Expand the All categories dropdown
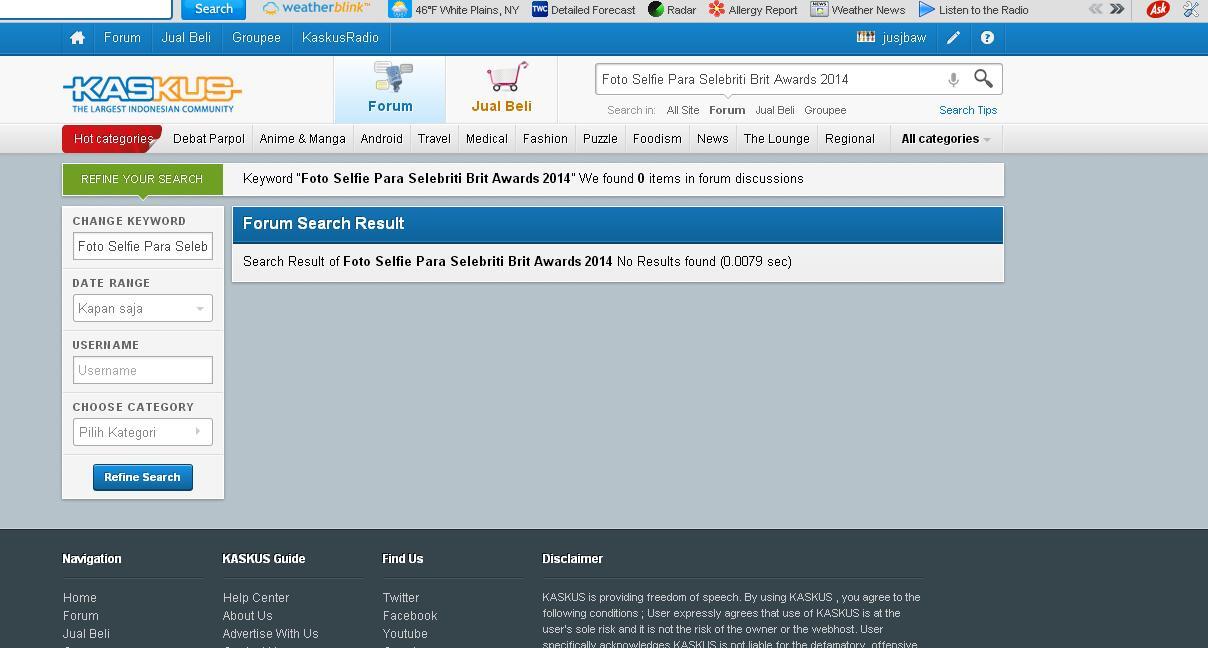Image resolution: width=1208 pixels, height=648 pixels. click(x=946, y=139)
